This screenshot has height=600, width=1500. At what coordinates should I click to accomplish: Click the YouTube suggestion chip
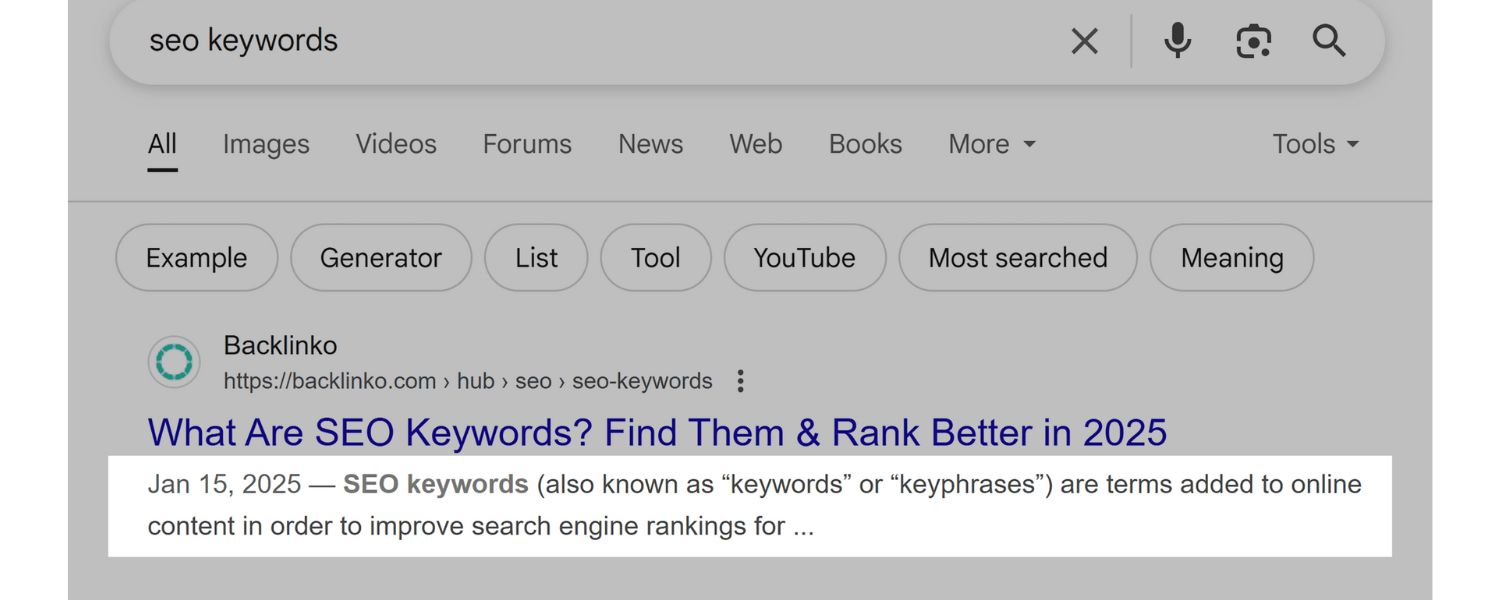pos(805,258)
